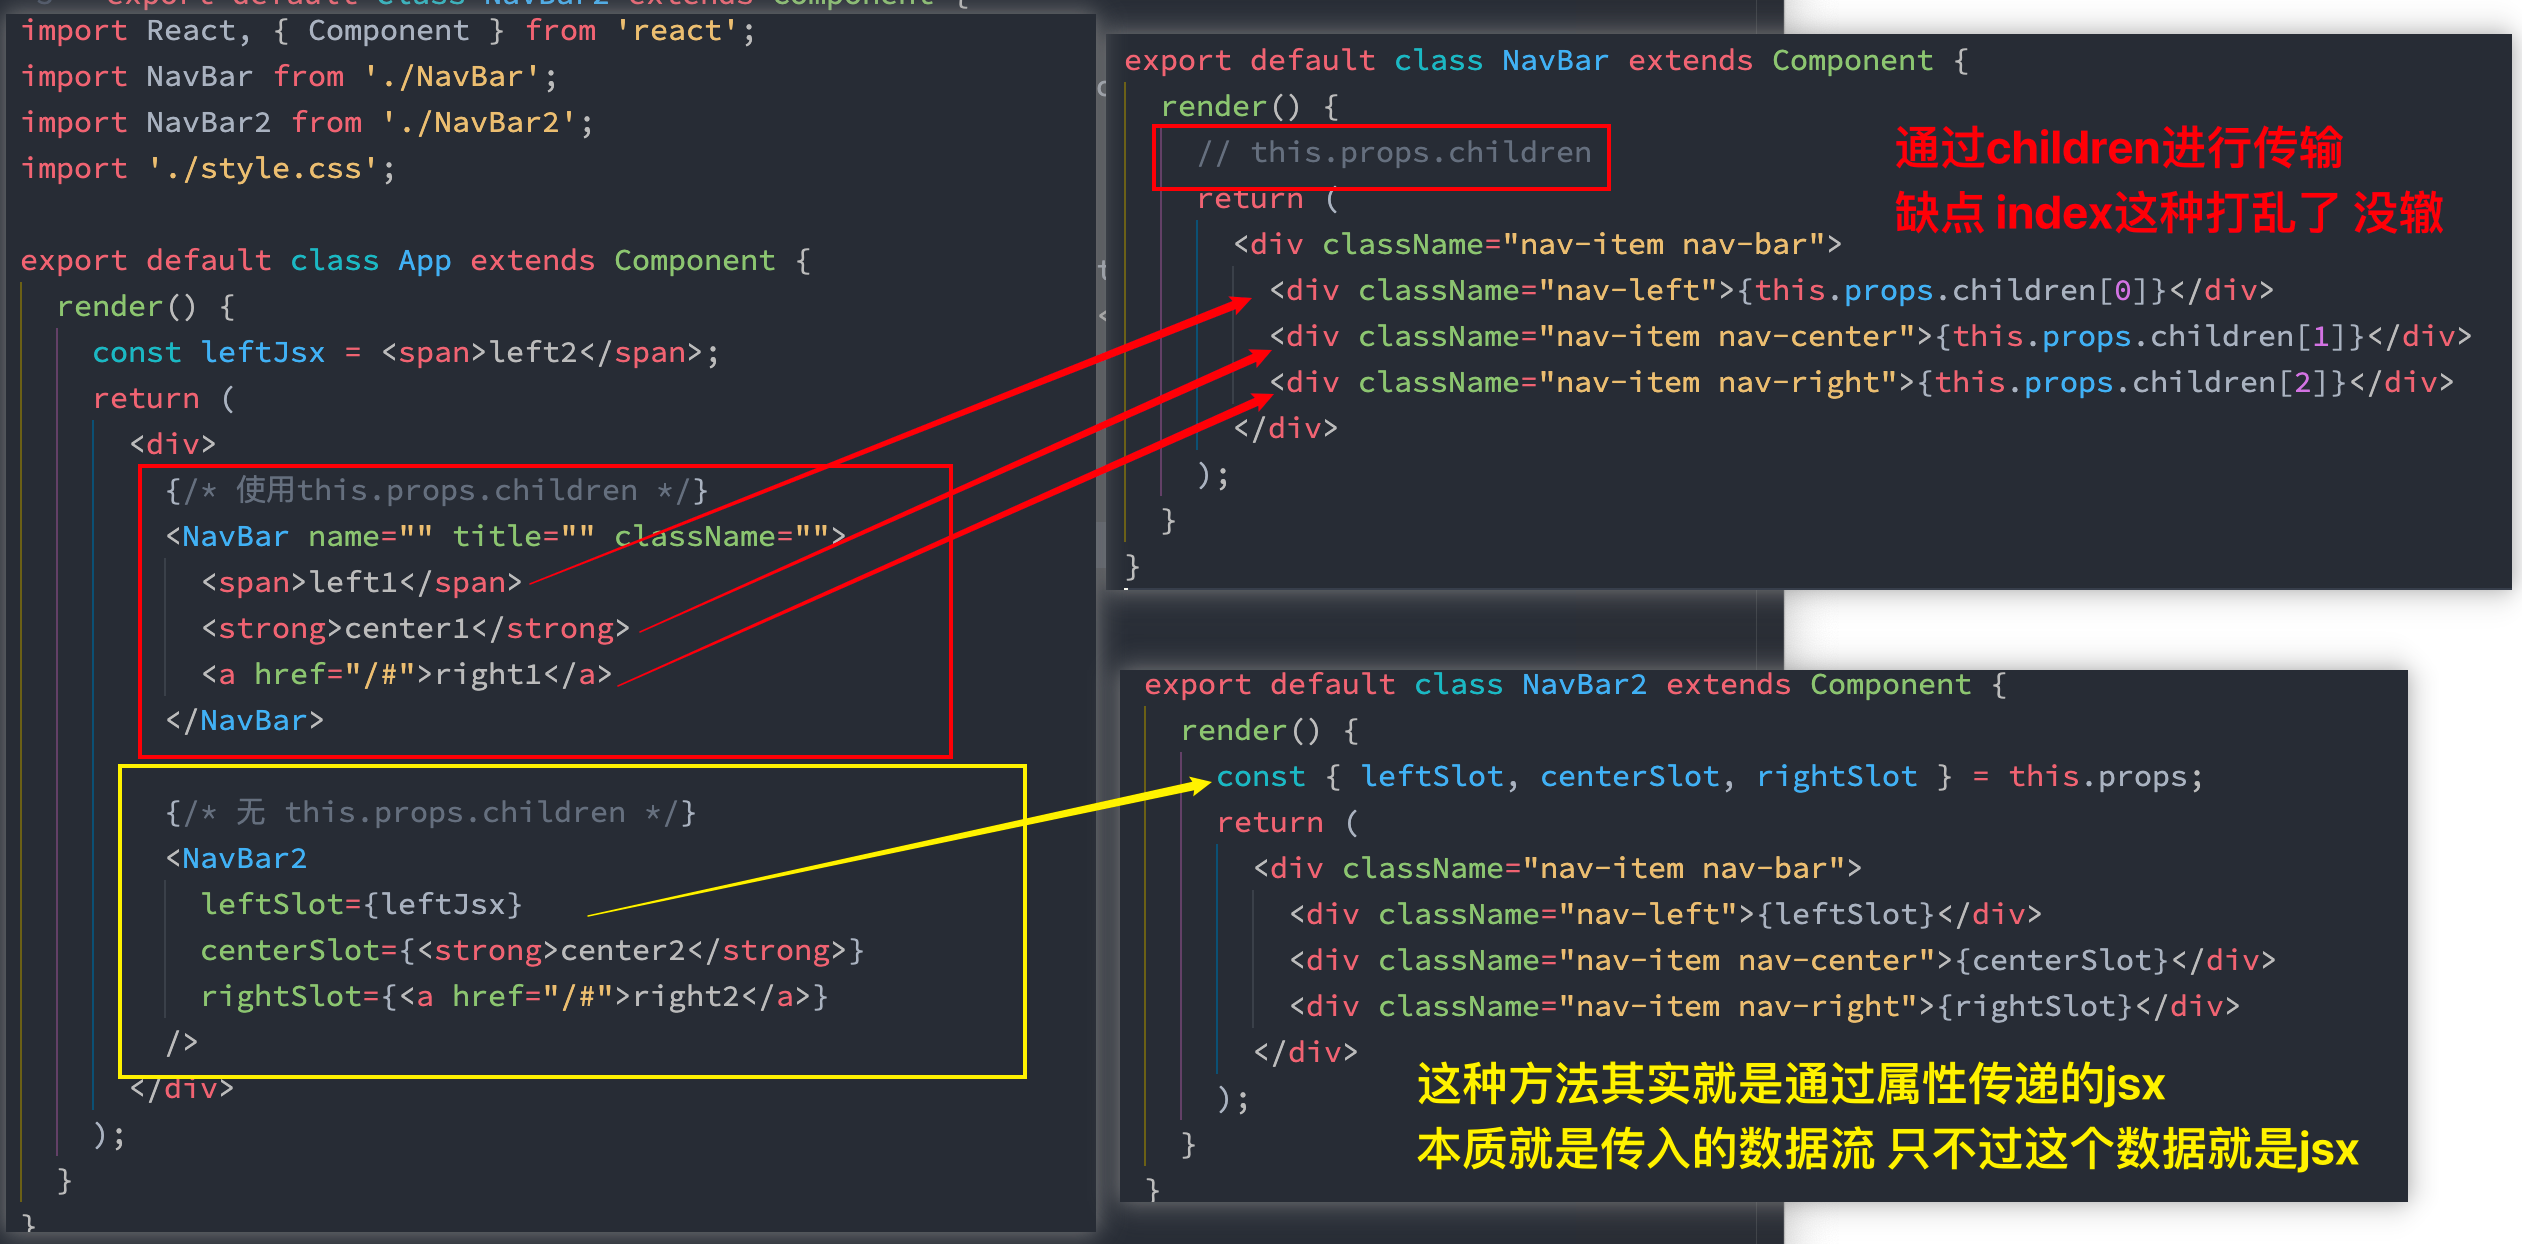Viewport: 2522px width, 1244px height.
Task: Click the <span>left1</span> child element
Action: click(361, 583)
